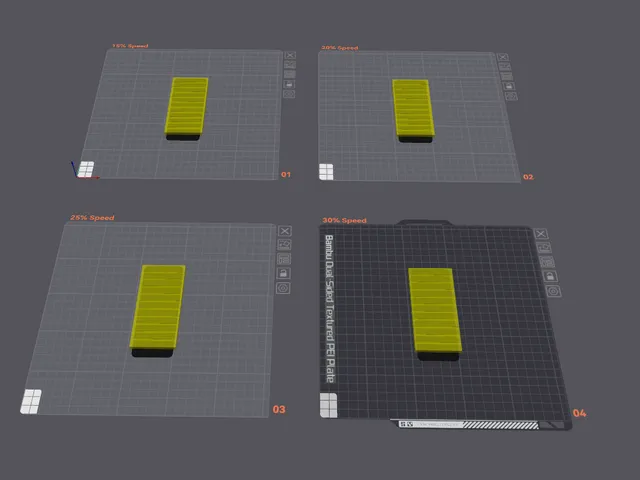640x480 pixels.
Task: Auto-orient objects on plate 02
Action: [x=504, y=67]
